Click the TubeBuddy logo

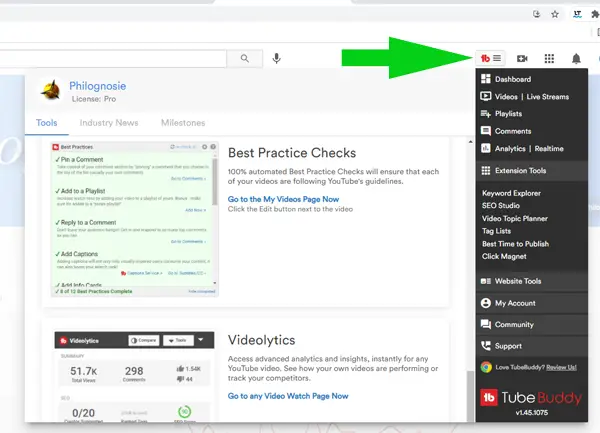pos(531,398)
